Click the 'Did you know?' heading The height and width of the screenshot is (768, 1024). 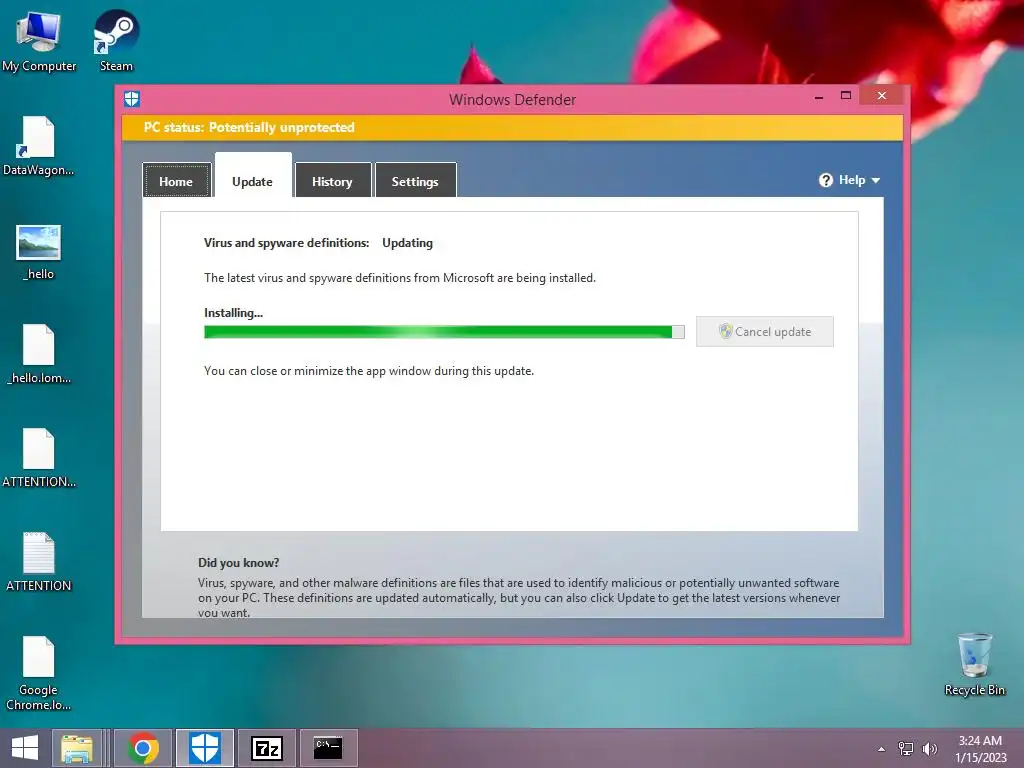(238, 563)
